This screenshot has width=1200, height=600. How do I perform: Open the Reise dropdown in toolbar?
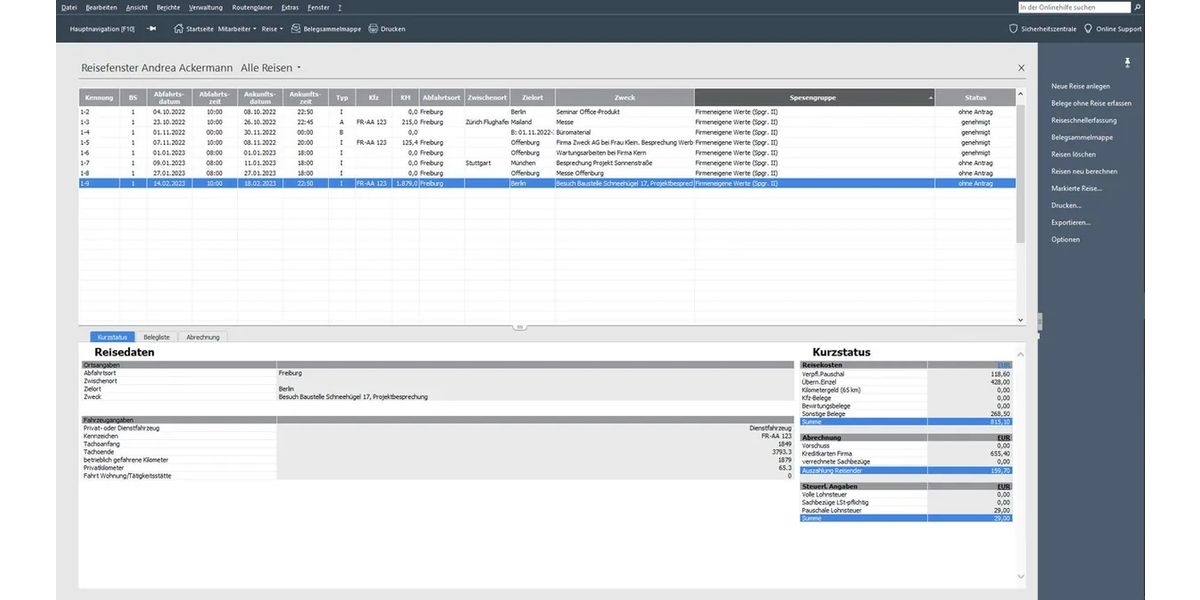272,29
